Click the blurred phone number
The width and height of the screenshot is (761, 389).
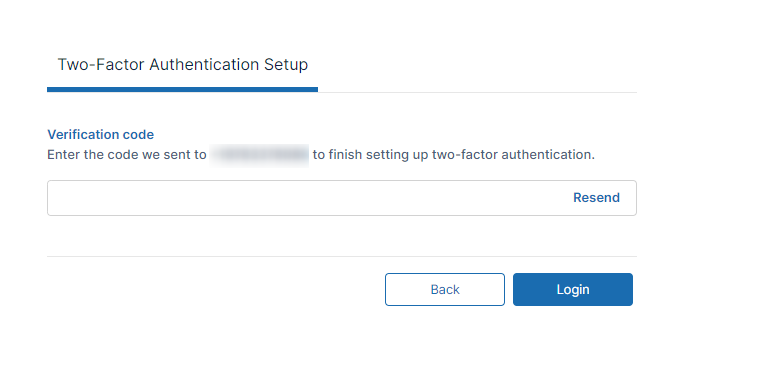tap(259, 155)
